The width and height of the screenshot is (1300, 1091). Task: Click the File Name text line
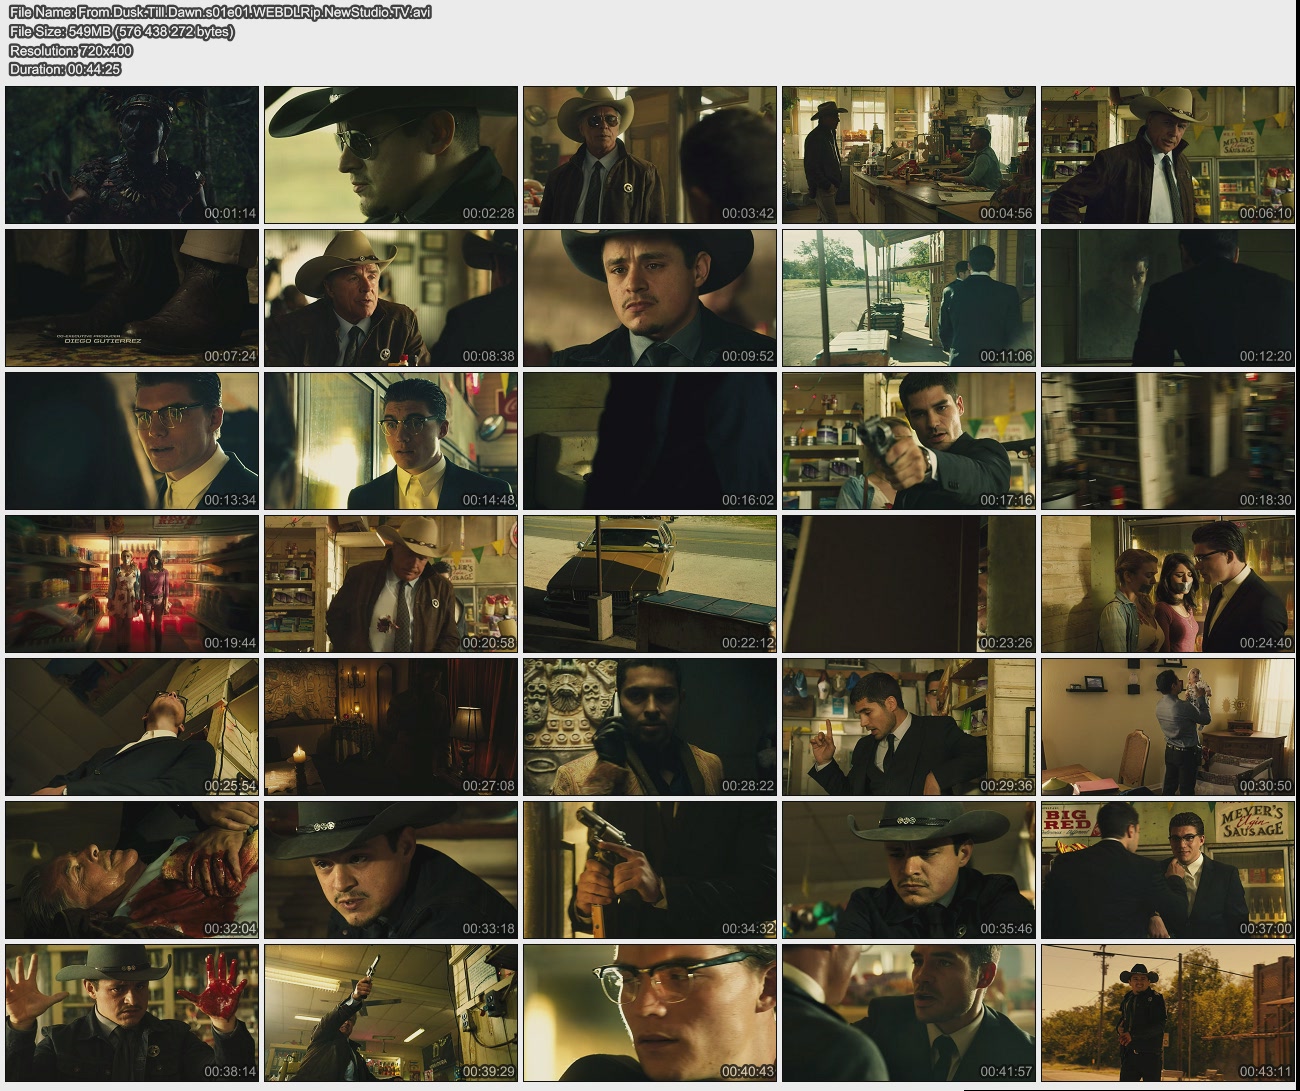[220, 12]
